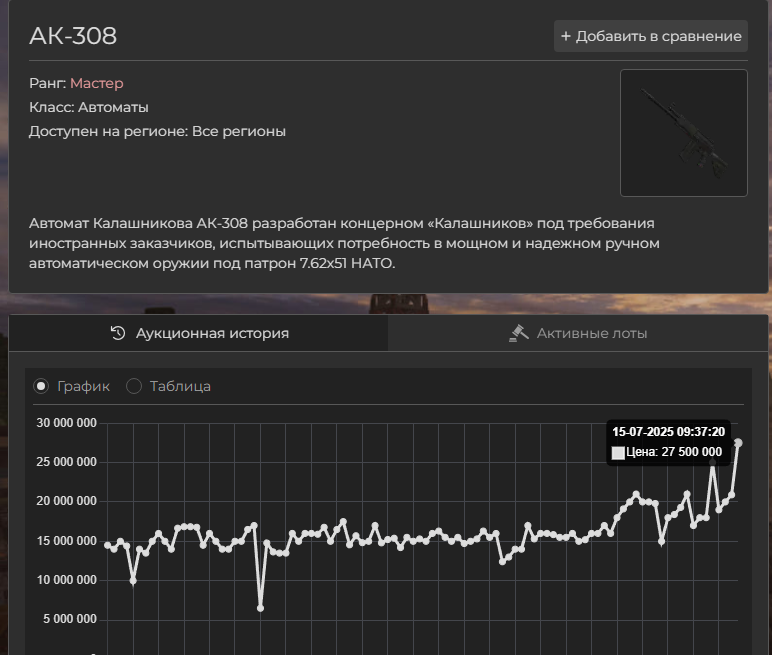Click the AK-308 title heading
The height and width of the screenshot is (655, 772).
pos(73,36)
